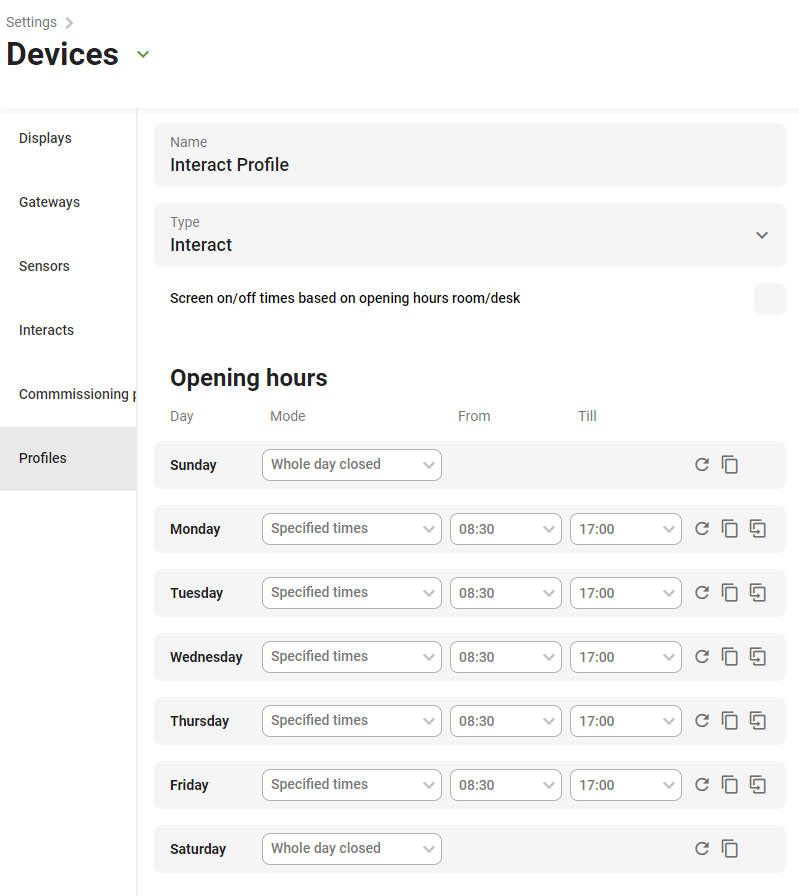The width and height of the screenshot is (799, 896).
Task: Click the reset icon on Thursday row
Action: pos(702,721)
